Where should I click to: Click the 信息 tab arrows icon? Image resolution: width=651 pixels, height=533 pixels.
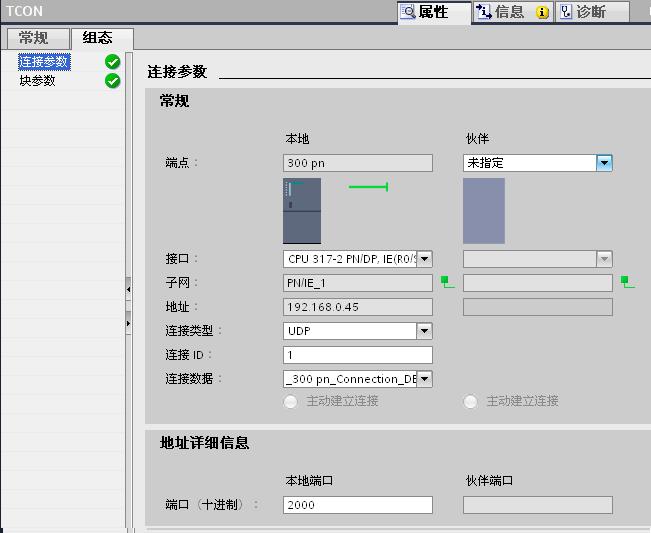(x=483, y=12)
